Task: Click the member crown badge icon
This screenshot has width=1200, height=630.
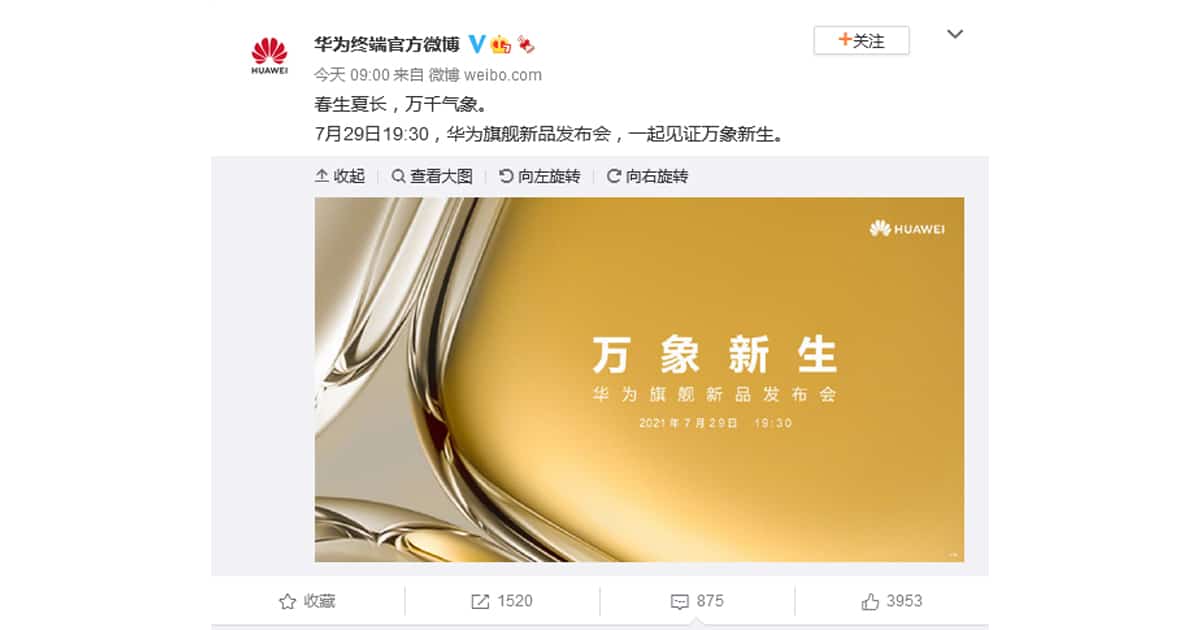Action: pyautogui.click(x=501, y=44)
